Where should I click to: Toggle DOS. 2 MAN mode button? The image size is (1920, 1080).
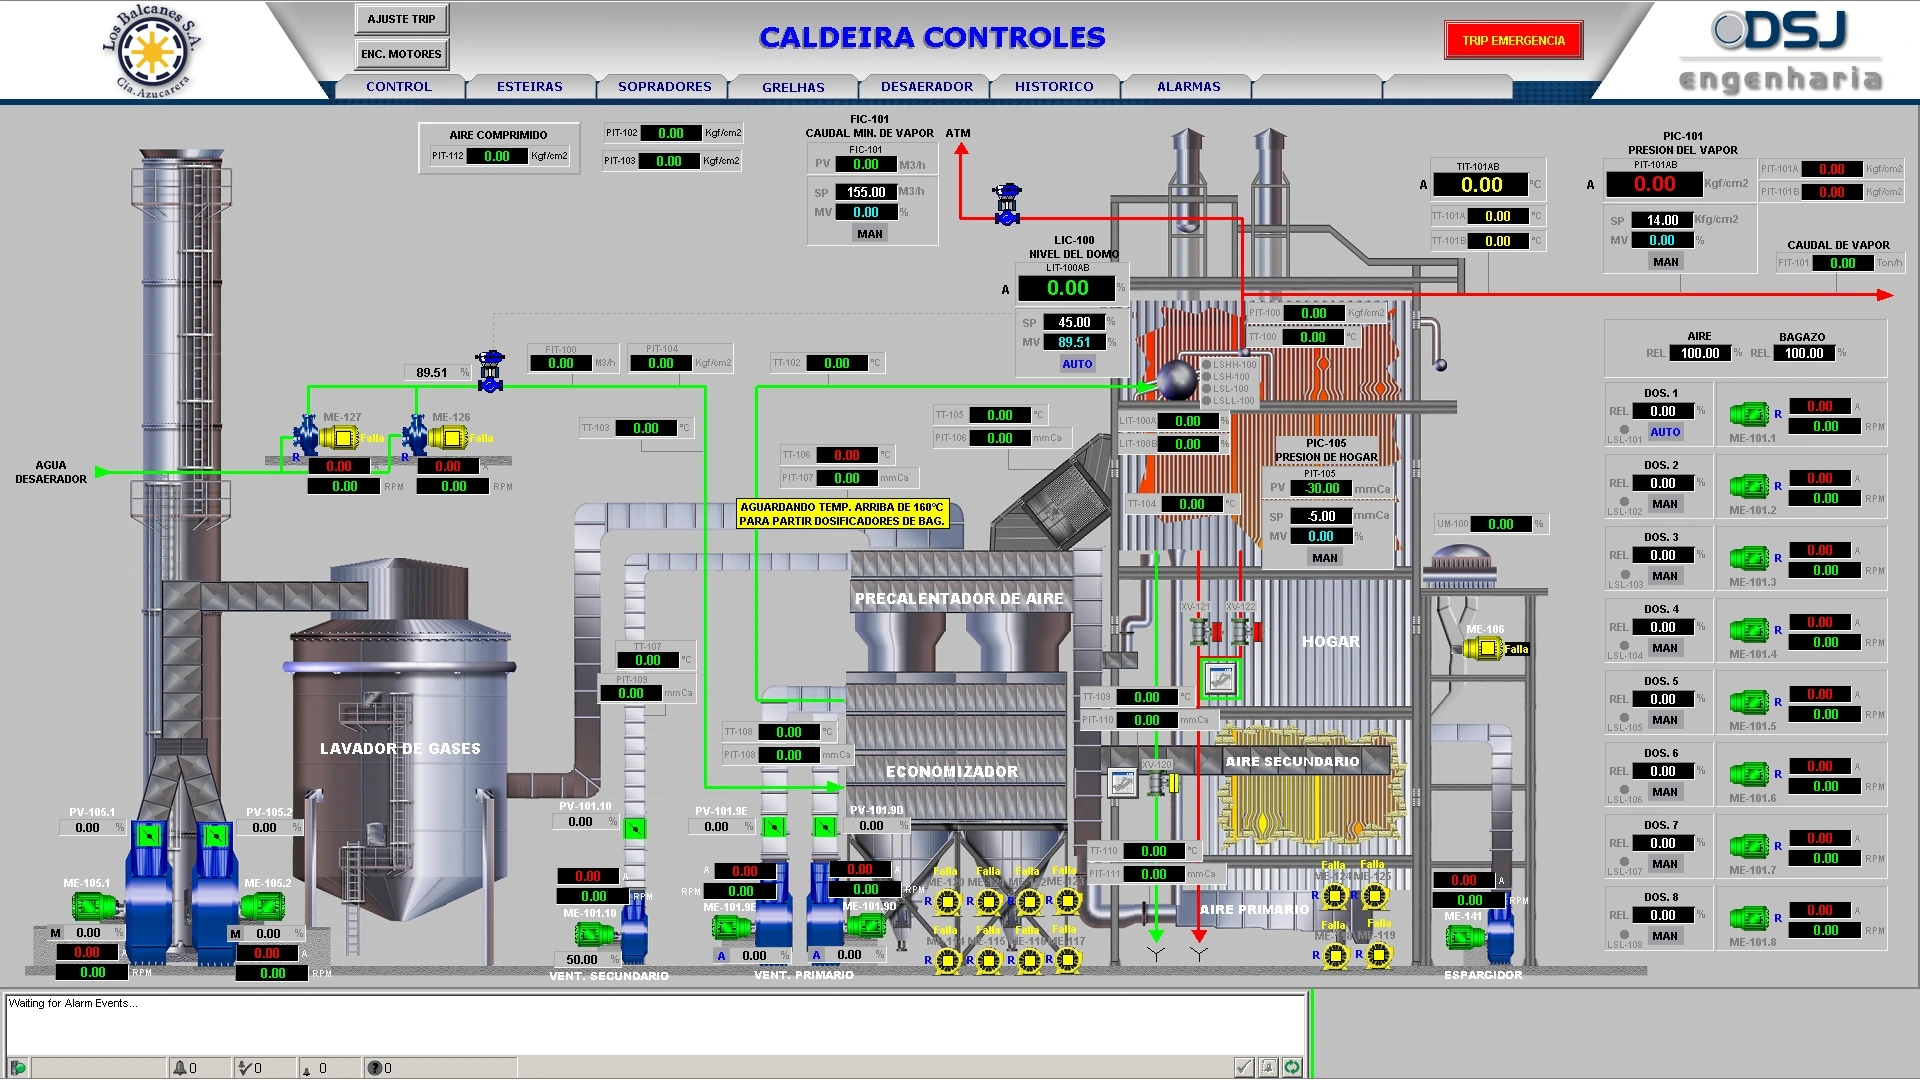[1665, 504]
